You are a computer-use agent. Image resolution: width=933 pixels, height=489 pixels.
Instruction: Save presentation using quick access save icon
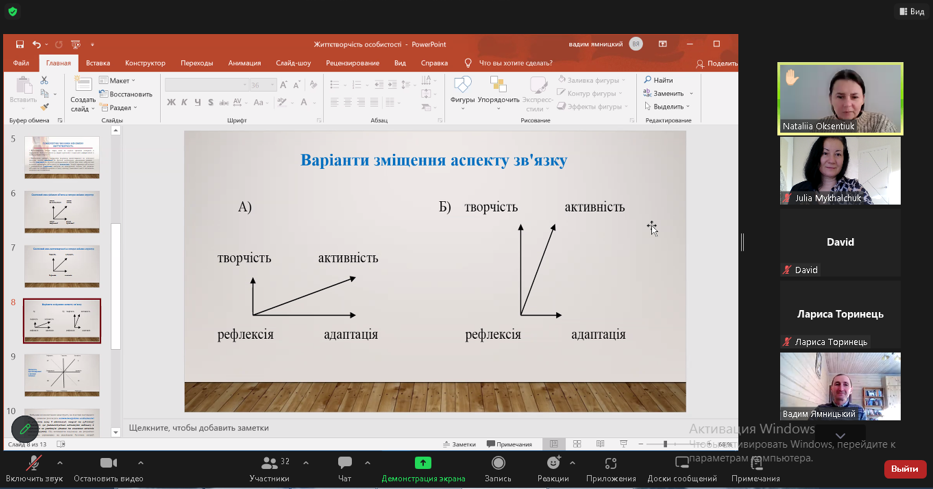point(20,45)
